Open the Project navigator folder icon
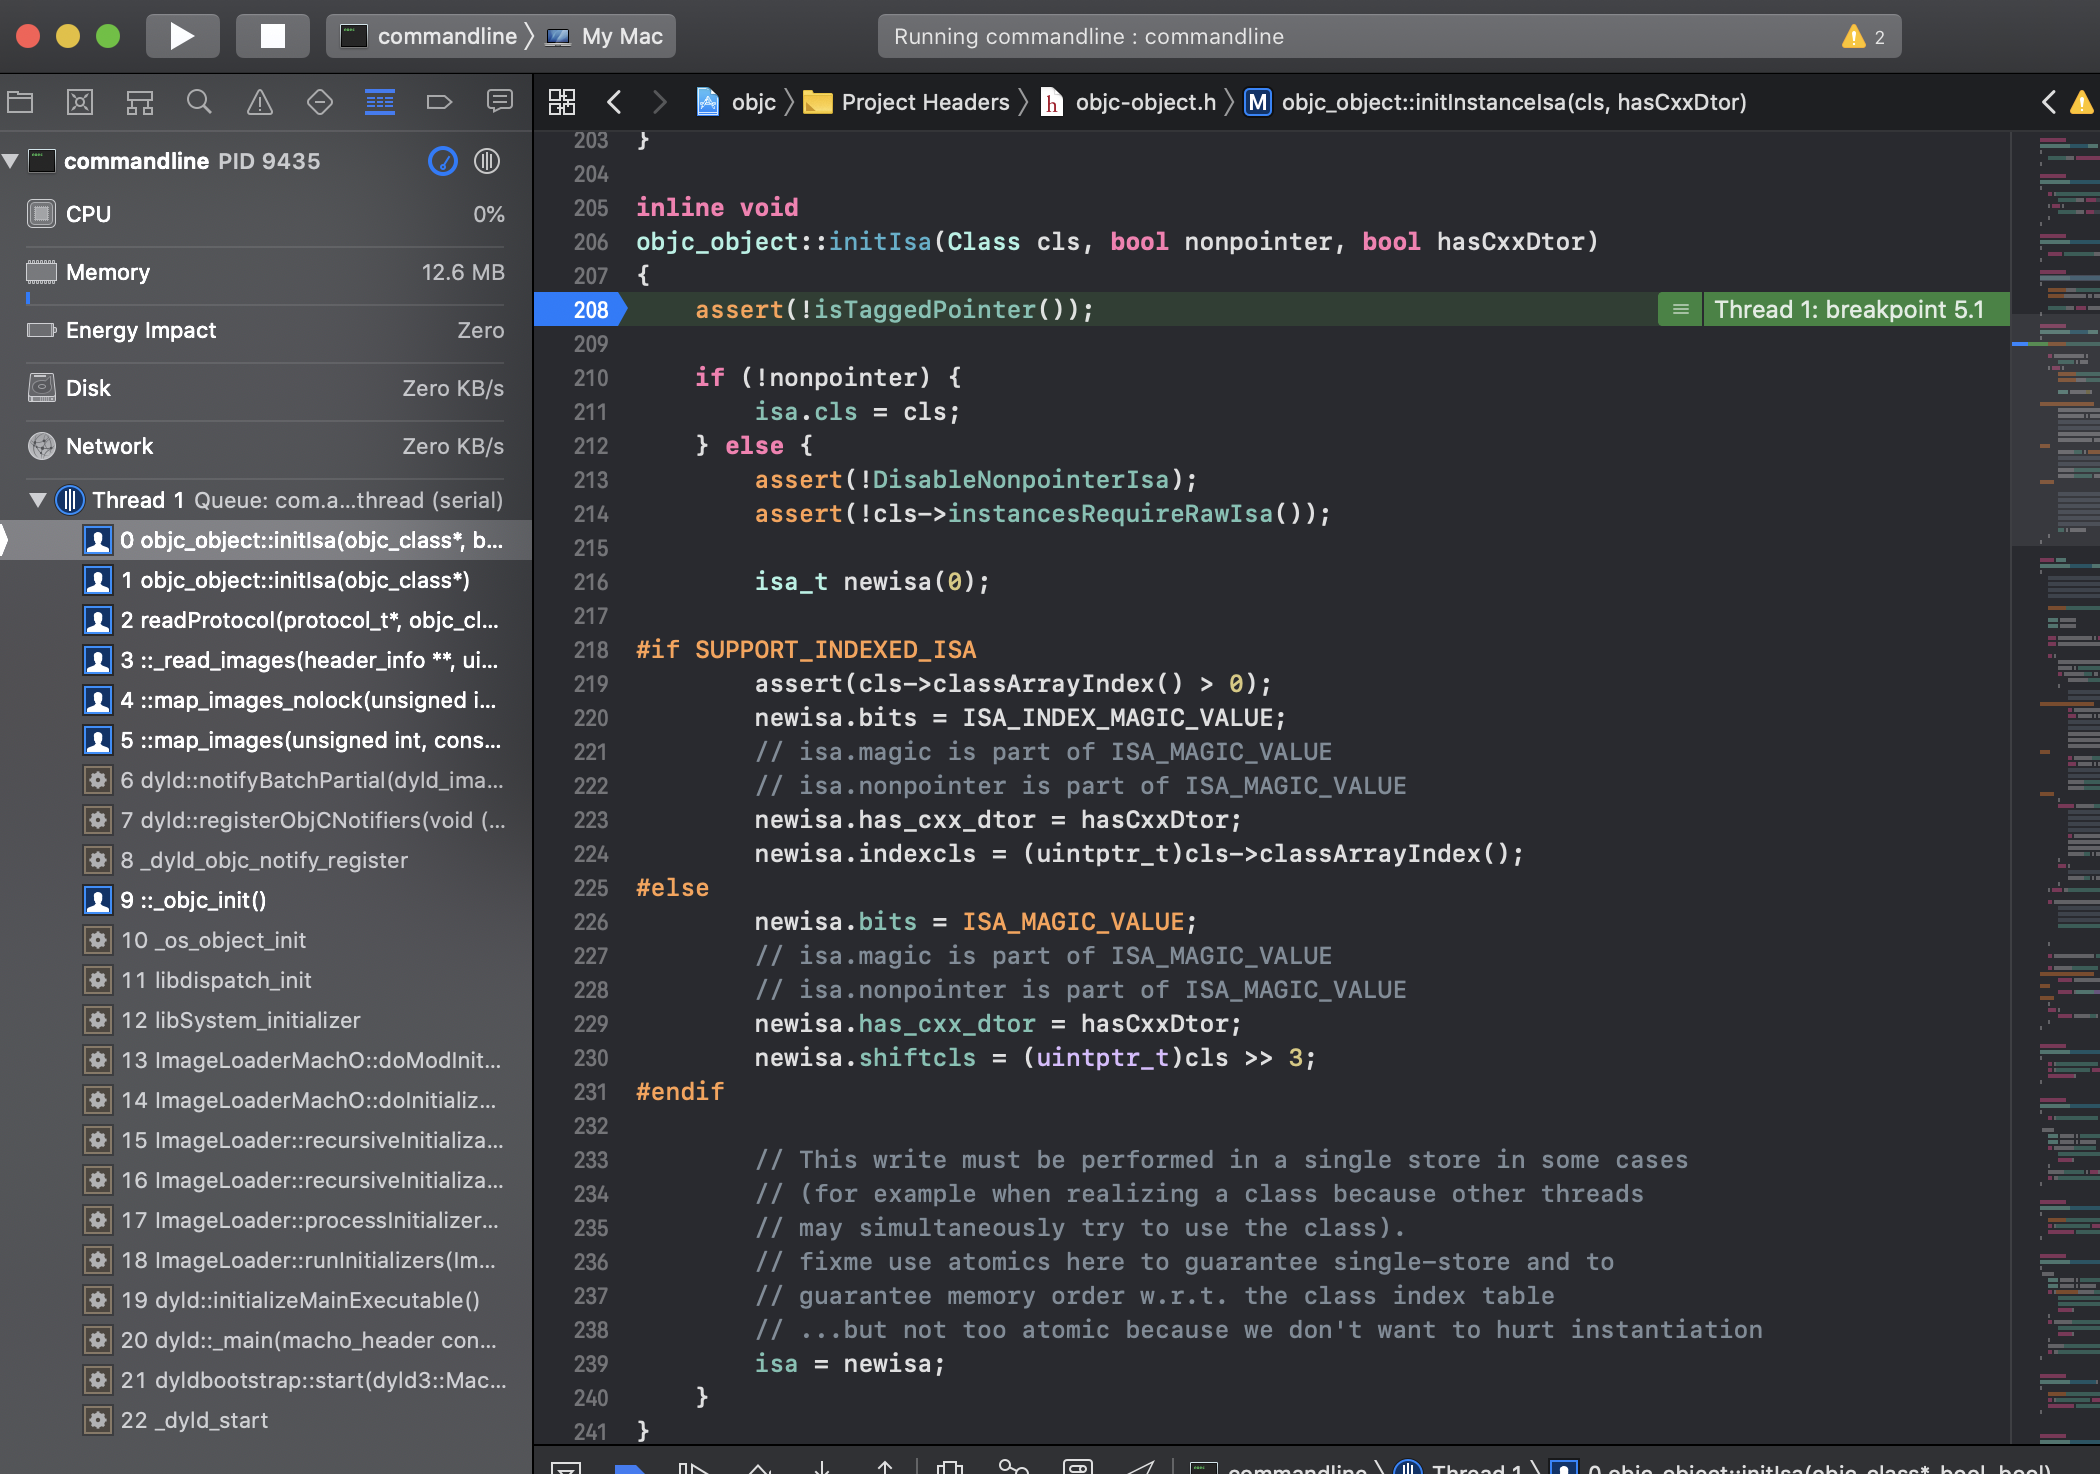The height and width of the screenshot is (1474, 2100). [x=20, y=102]
